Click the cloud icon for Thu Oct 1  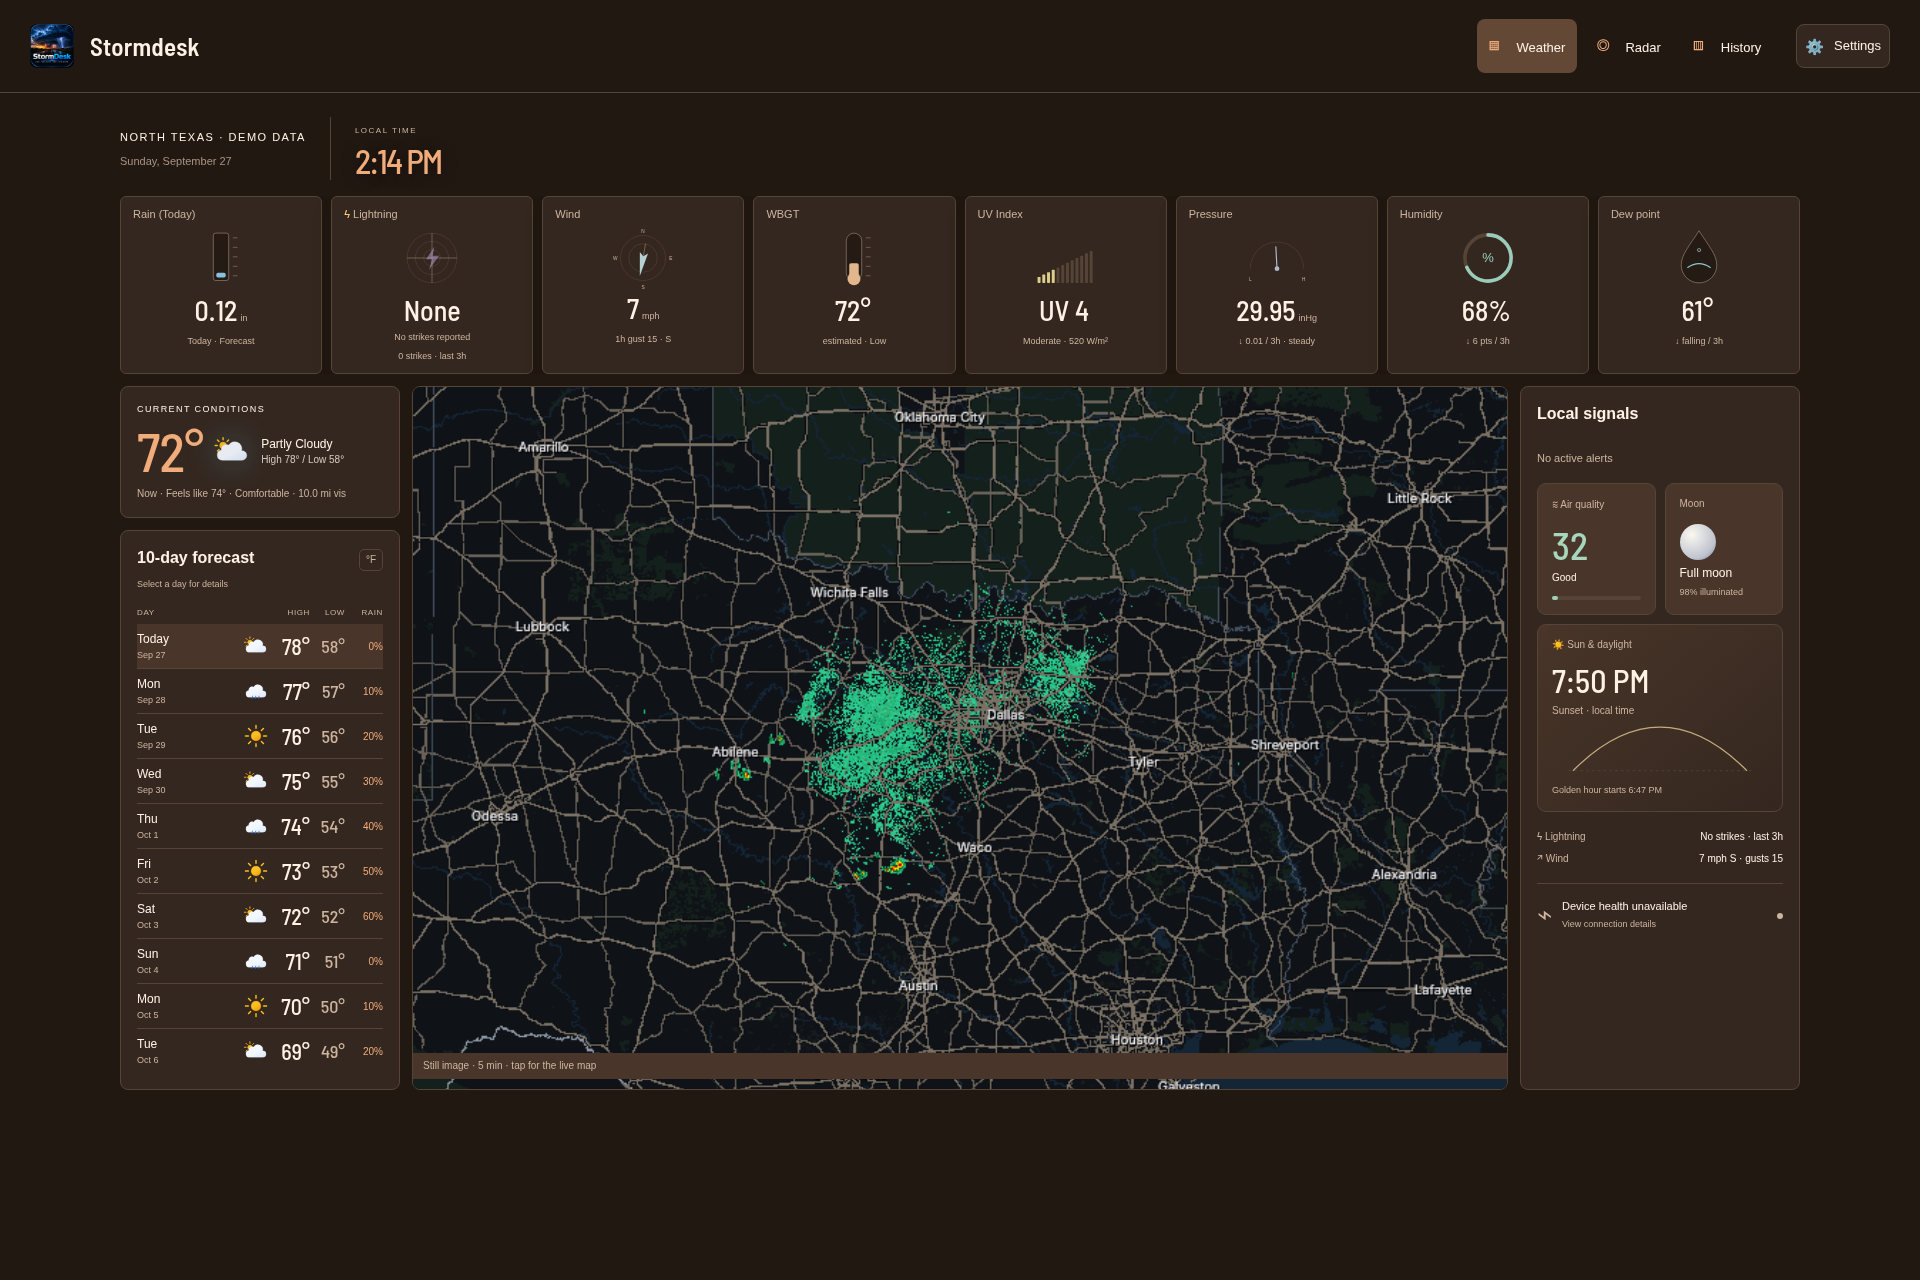click(256, 826)
